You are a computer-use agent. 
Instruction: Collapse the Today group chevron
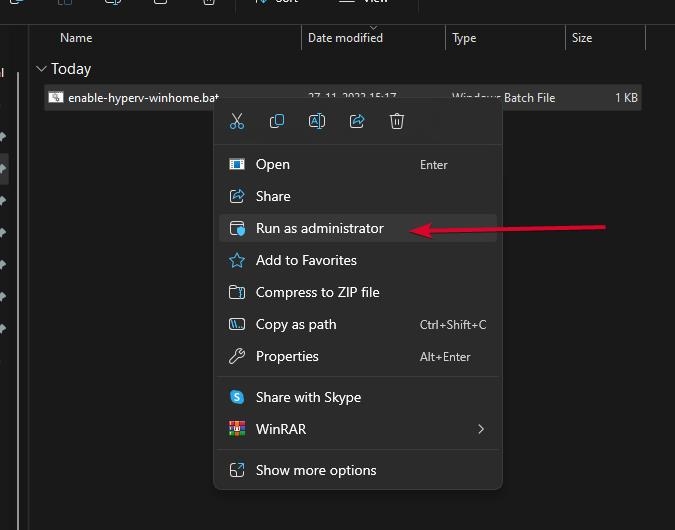[41, 68]
